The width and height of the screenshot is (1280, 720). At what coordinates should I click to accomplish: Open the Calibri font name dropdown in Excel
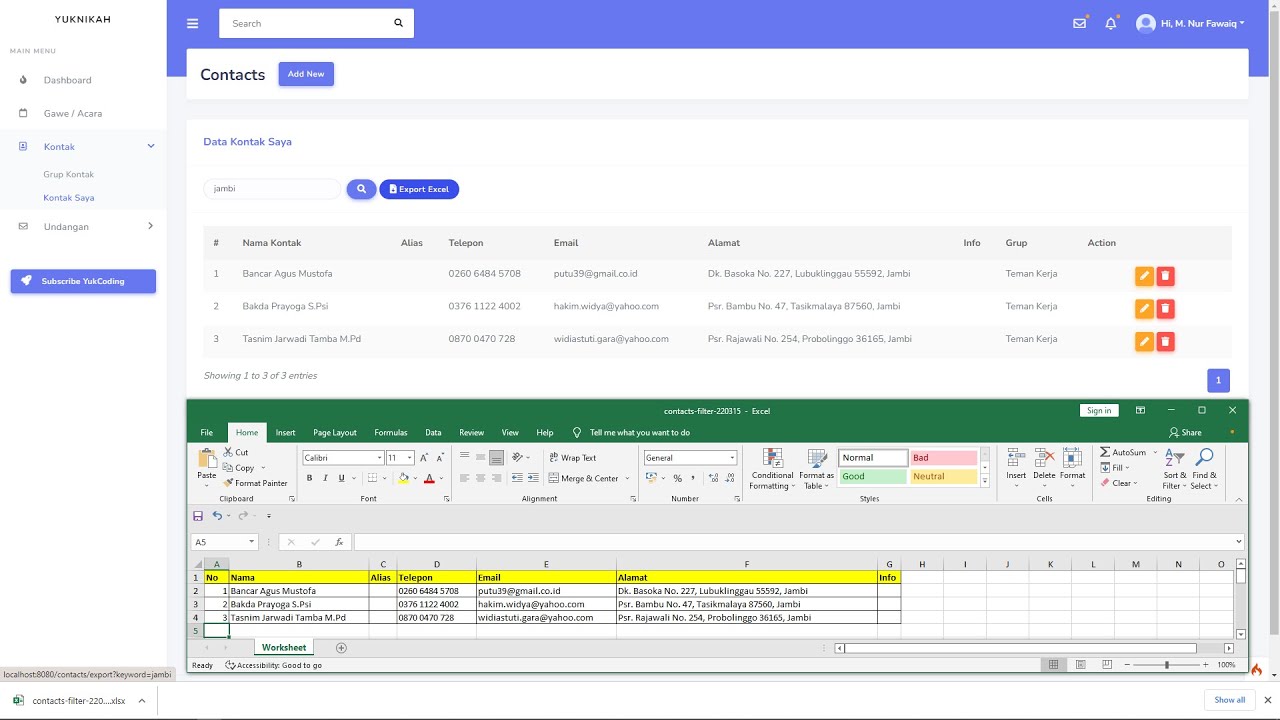380,458
